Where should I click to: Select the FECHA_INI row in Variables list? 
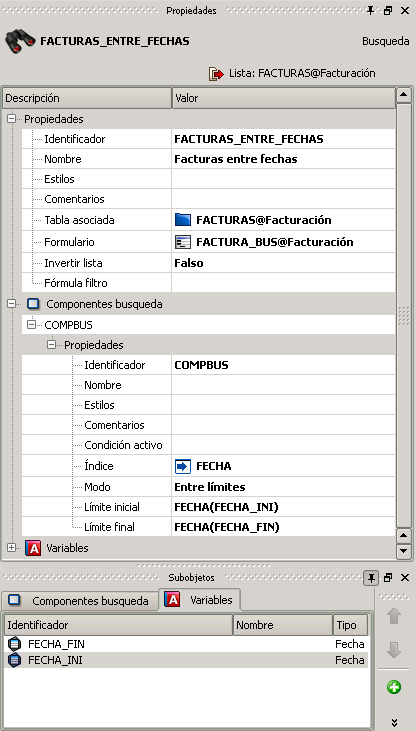click(187, 660)
